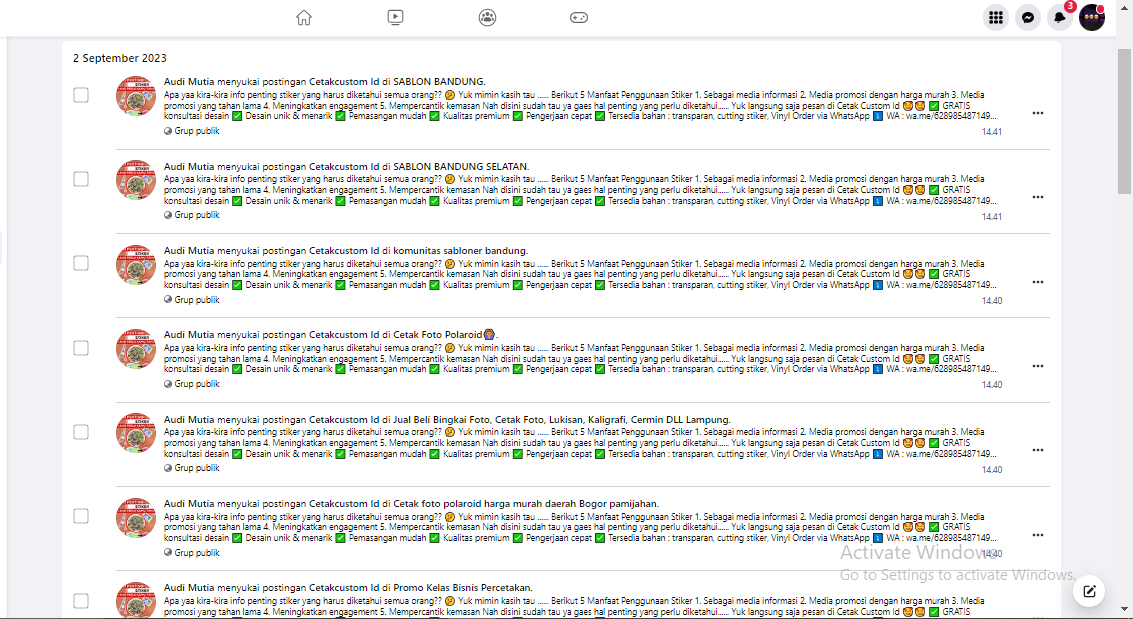Viewport: 1133px width, 619px height.
Task: Open title link ending komunitas sabloner bandung.
Action: point(345,251)
